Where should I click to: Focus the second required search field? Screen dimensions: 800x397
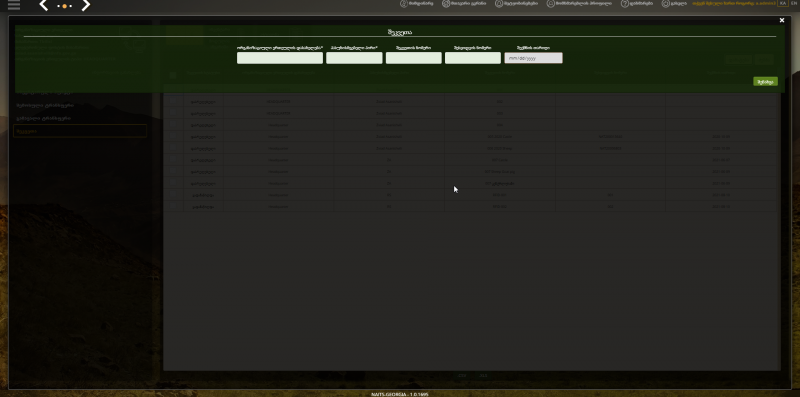pos(354,58)
